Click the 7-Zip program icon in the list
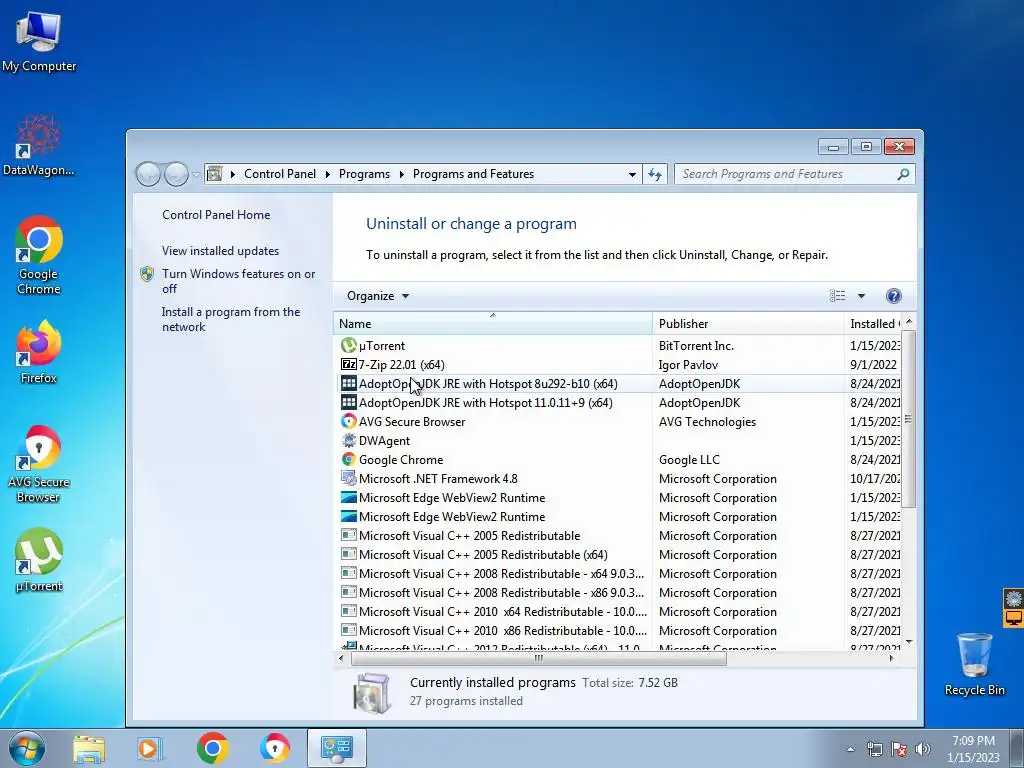Image resolution: width=1024 pixels, height=768 pixels. [x=349, y=364]
